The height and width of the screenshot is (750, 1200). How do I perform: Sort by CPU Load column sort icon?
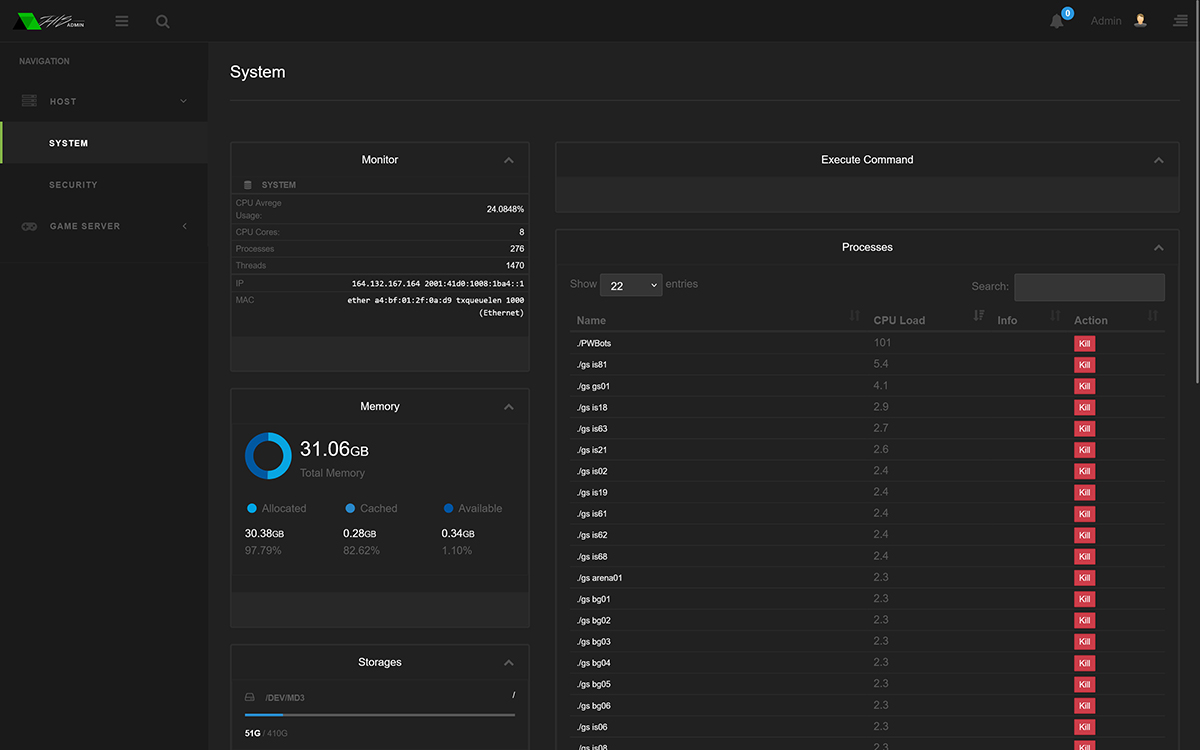click(x=979, y=316)
